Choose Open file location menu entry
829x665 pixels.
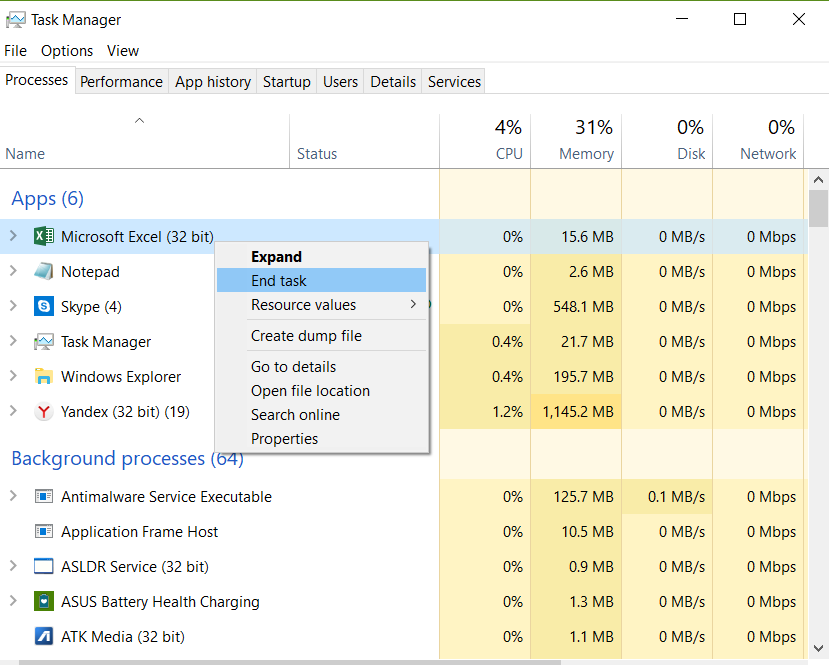click(x=321, y=390)
